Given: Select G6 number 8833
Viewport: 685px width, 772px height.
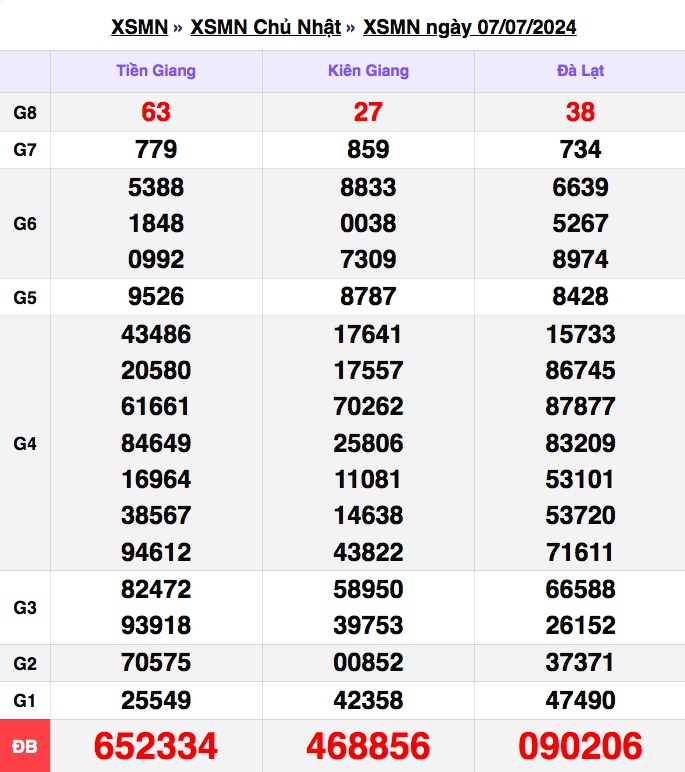Looking at the screenshot, I should pyautogui.click(x=368, y=187).
